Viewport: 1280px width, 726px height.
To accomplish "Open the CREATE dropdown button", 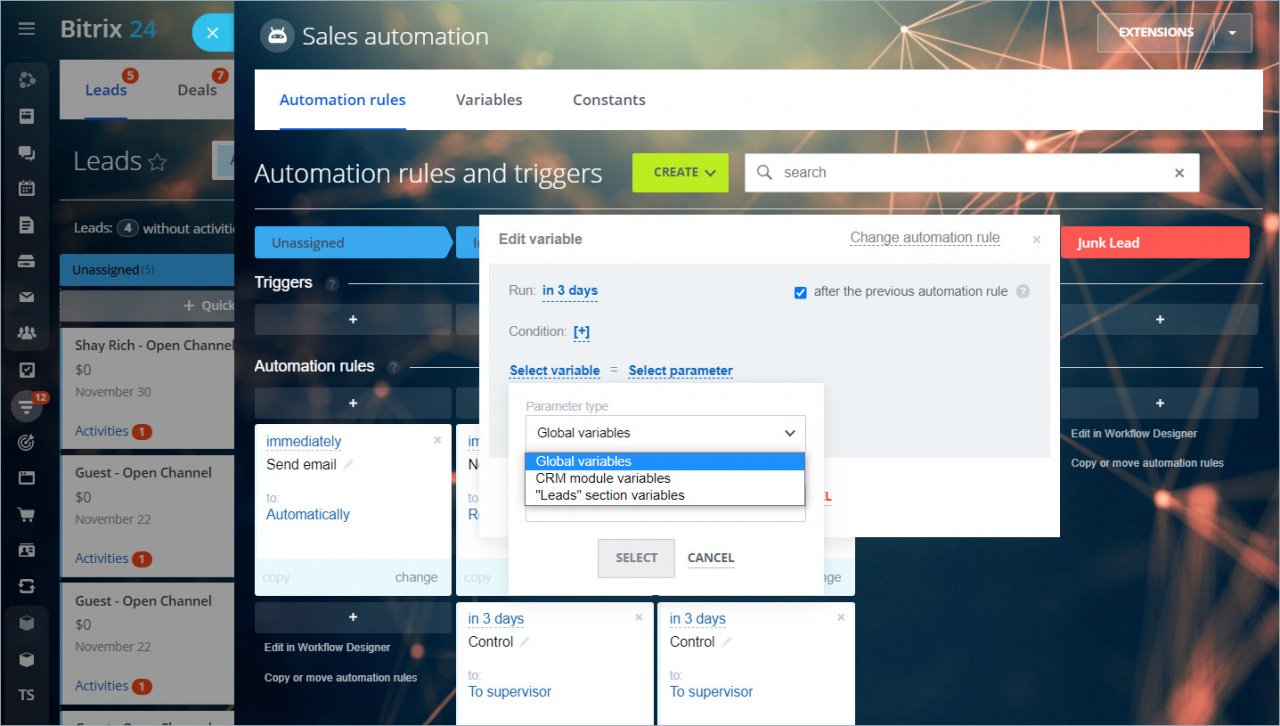I will coord(680,173).
